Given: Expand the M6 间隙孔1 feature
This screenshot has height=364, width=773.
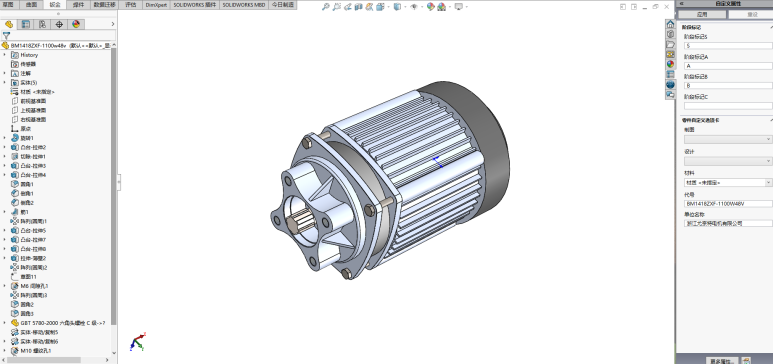Looking at the screenshot, I should [5, 286].
